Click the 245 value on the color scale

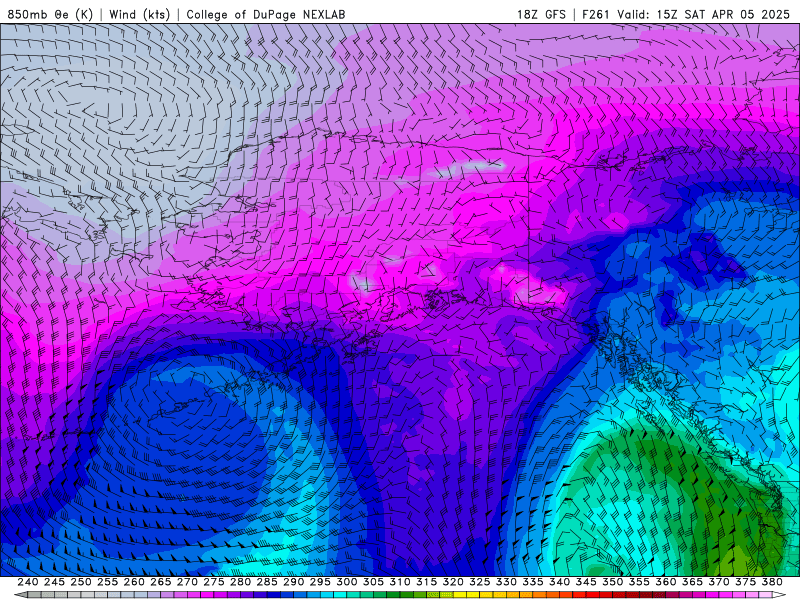click(x=54, y=582)
